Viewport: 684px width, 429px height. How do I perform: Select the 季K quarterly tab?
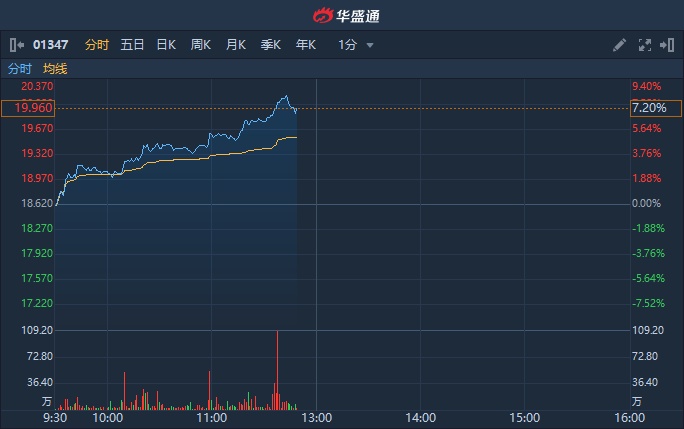271,45
